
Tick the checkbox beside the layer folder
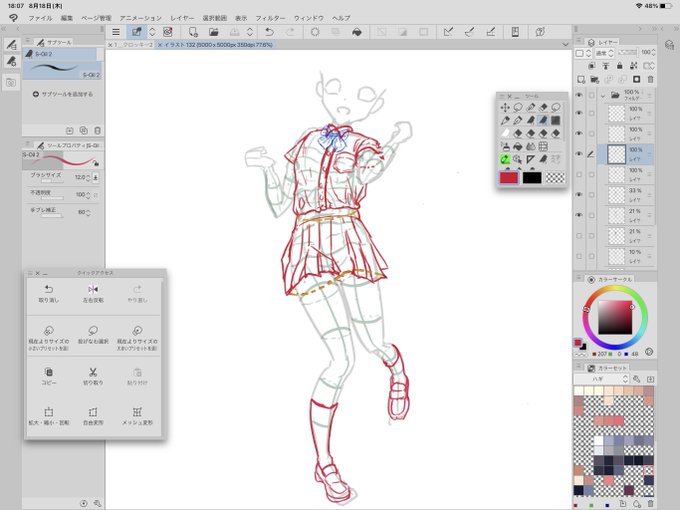(x=592, y=95)
